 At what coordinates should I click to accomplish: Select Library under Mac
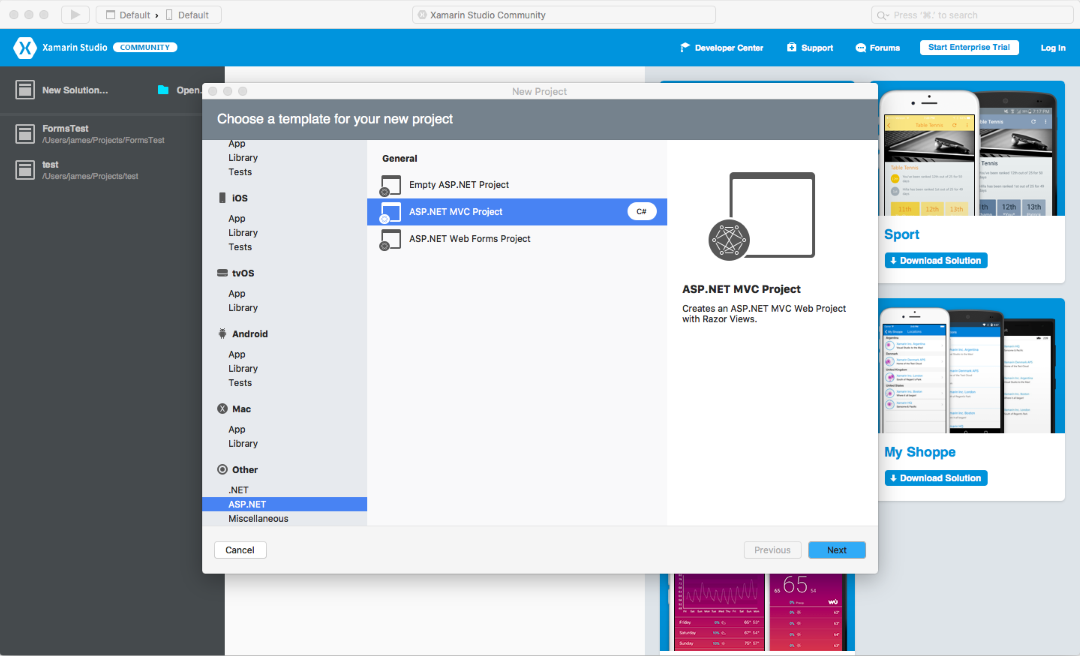click(x=243, y=444)
